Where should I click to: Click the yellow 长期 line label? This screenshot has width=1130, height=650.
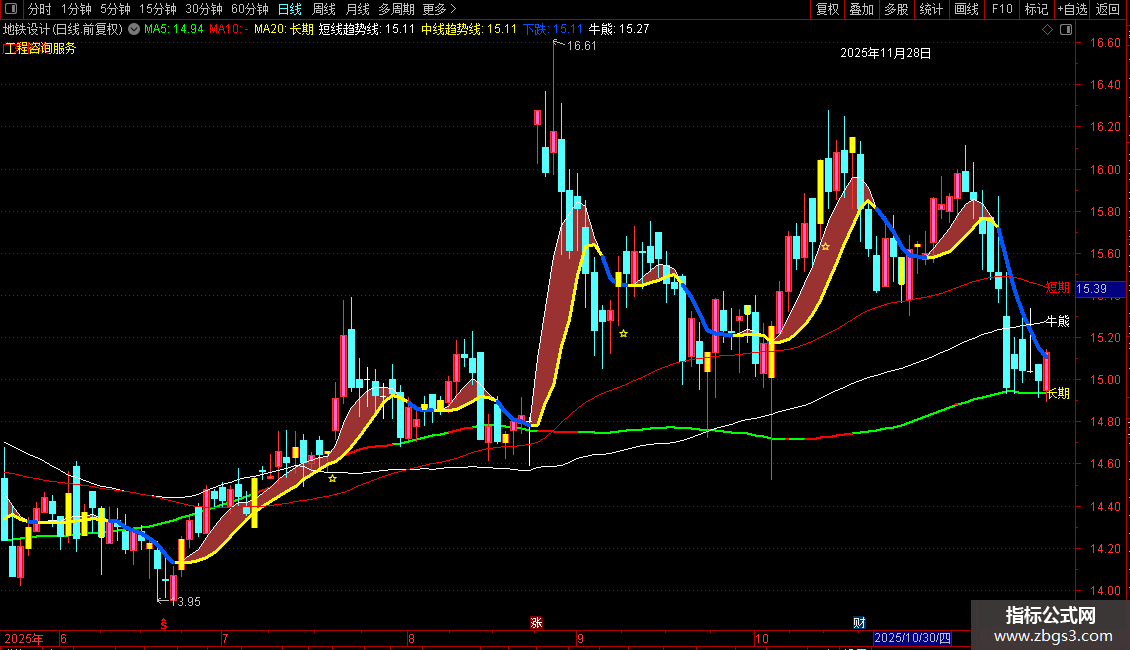(1058, 393)
